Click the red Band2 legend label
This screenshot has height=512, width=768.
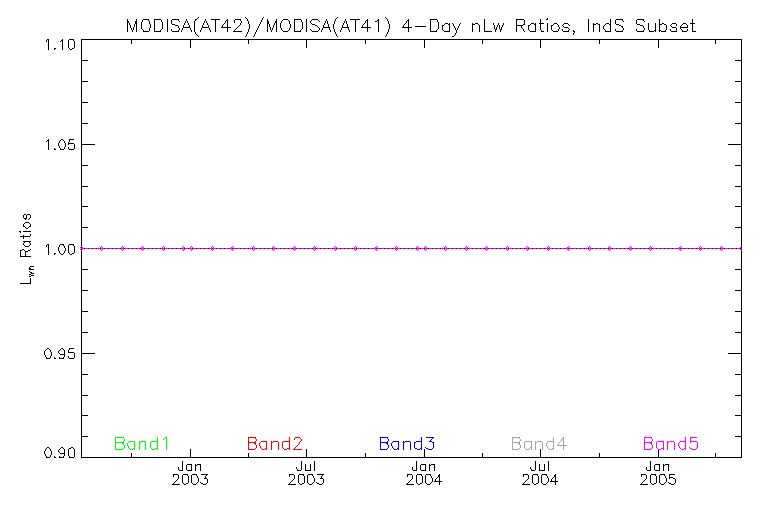click(x=275, y=444)
